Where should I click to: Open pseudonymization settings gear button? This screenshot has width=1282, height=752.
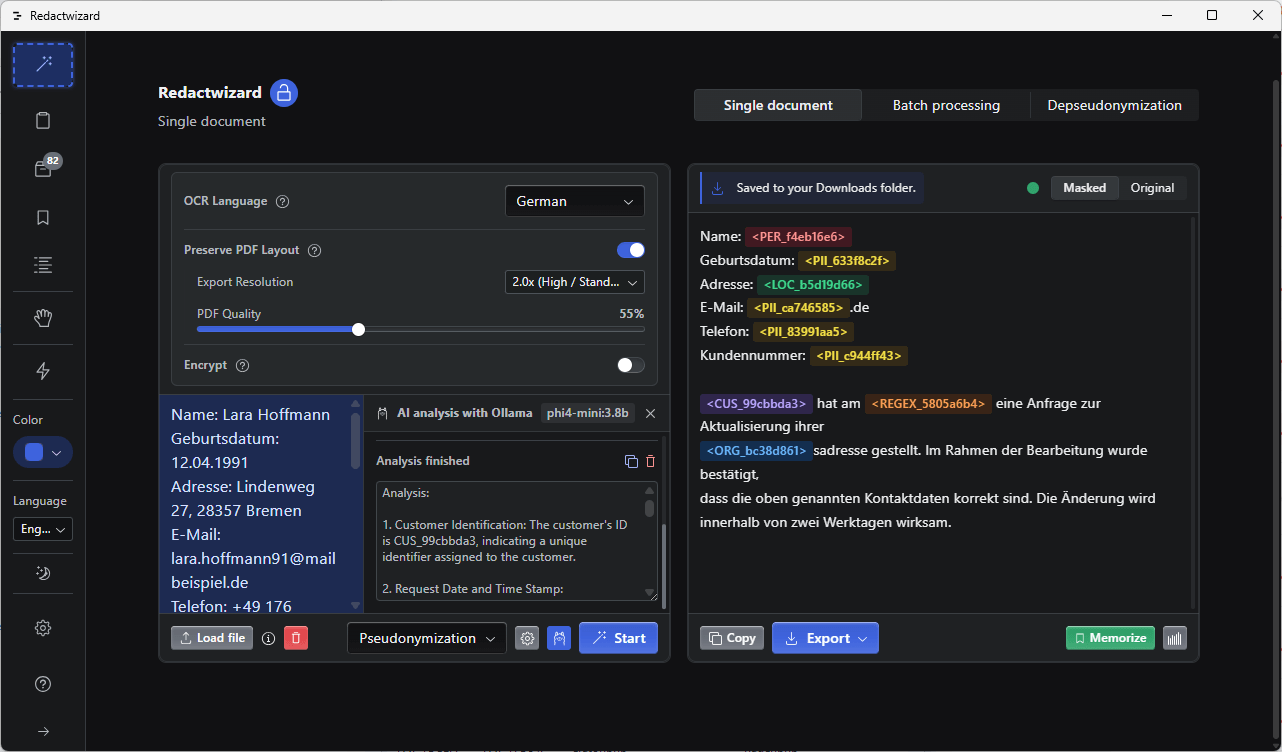click(527, 638)
